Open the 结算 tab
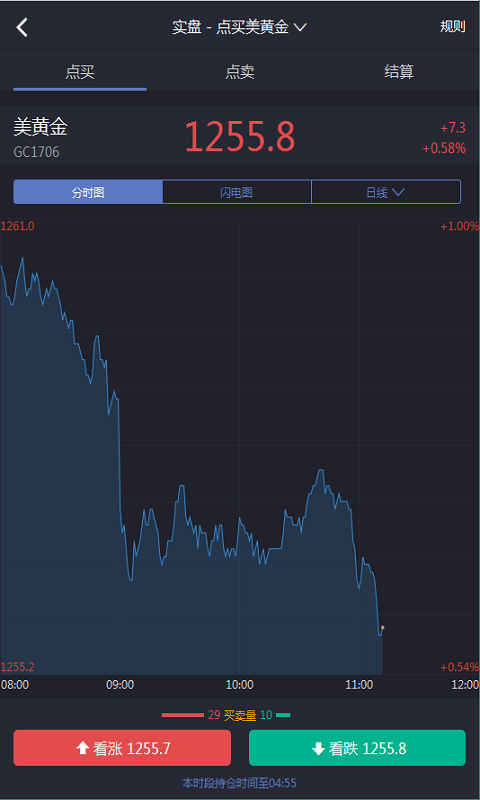 (x=399, y=72)
